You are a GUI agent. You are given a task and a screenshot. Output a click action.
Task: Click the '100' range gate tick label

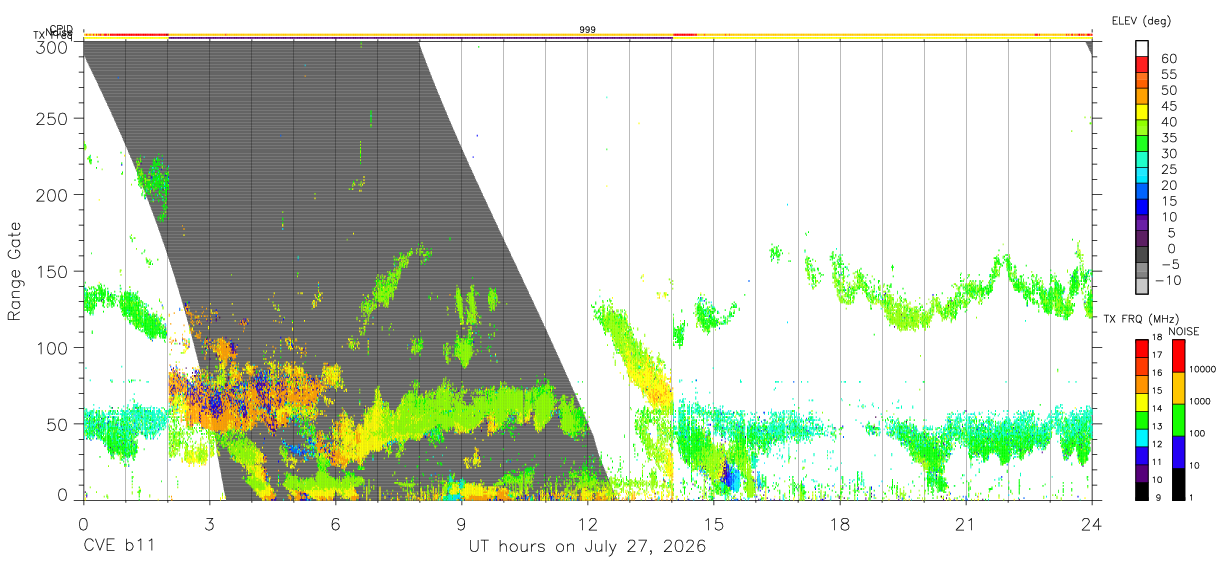52,347
